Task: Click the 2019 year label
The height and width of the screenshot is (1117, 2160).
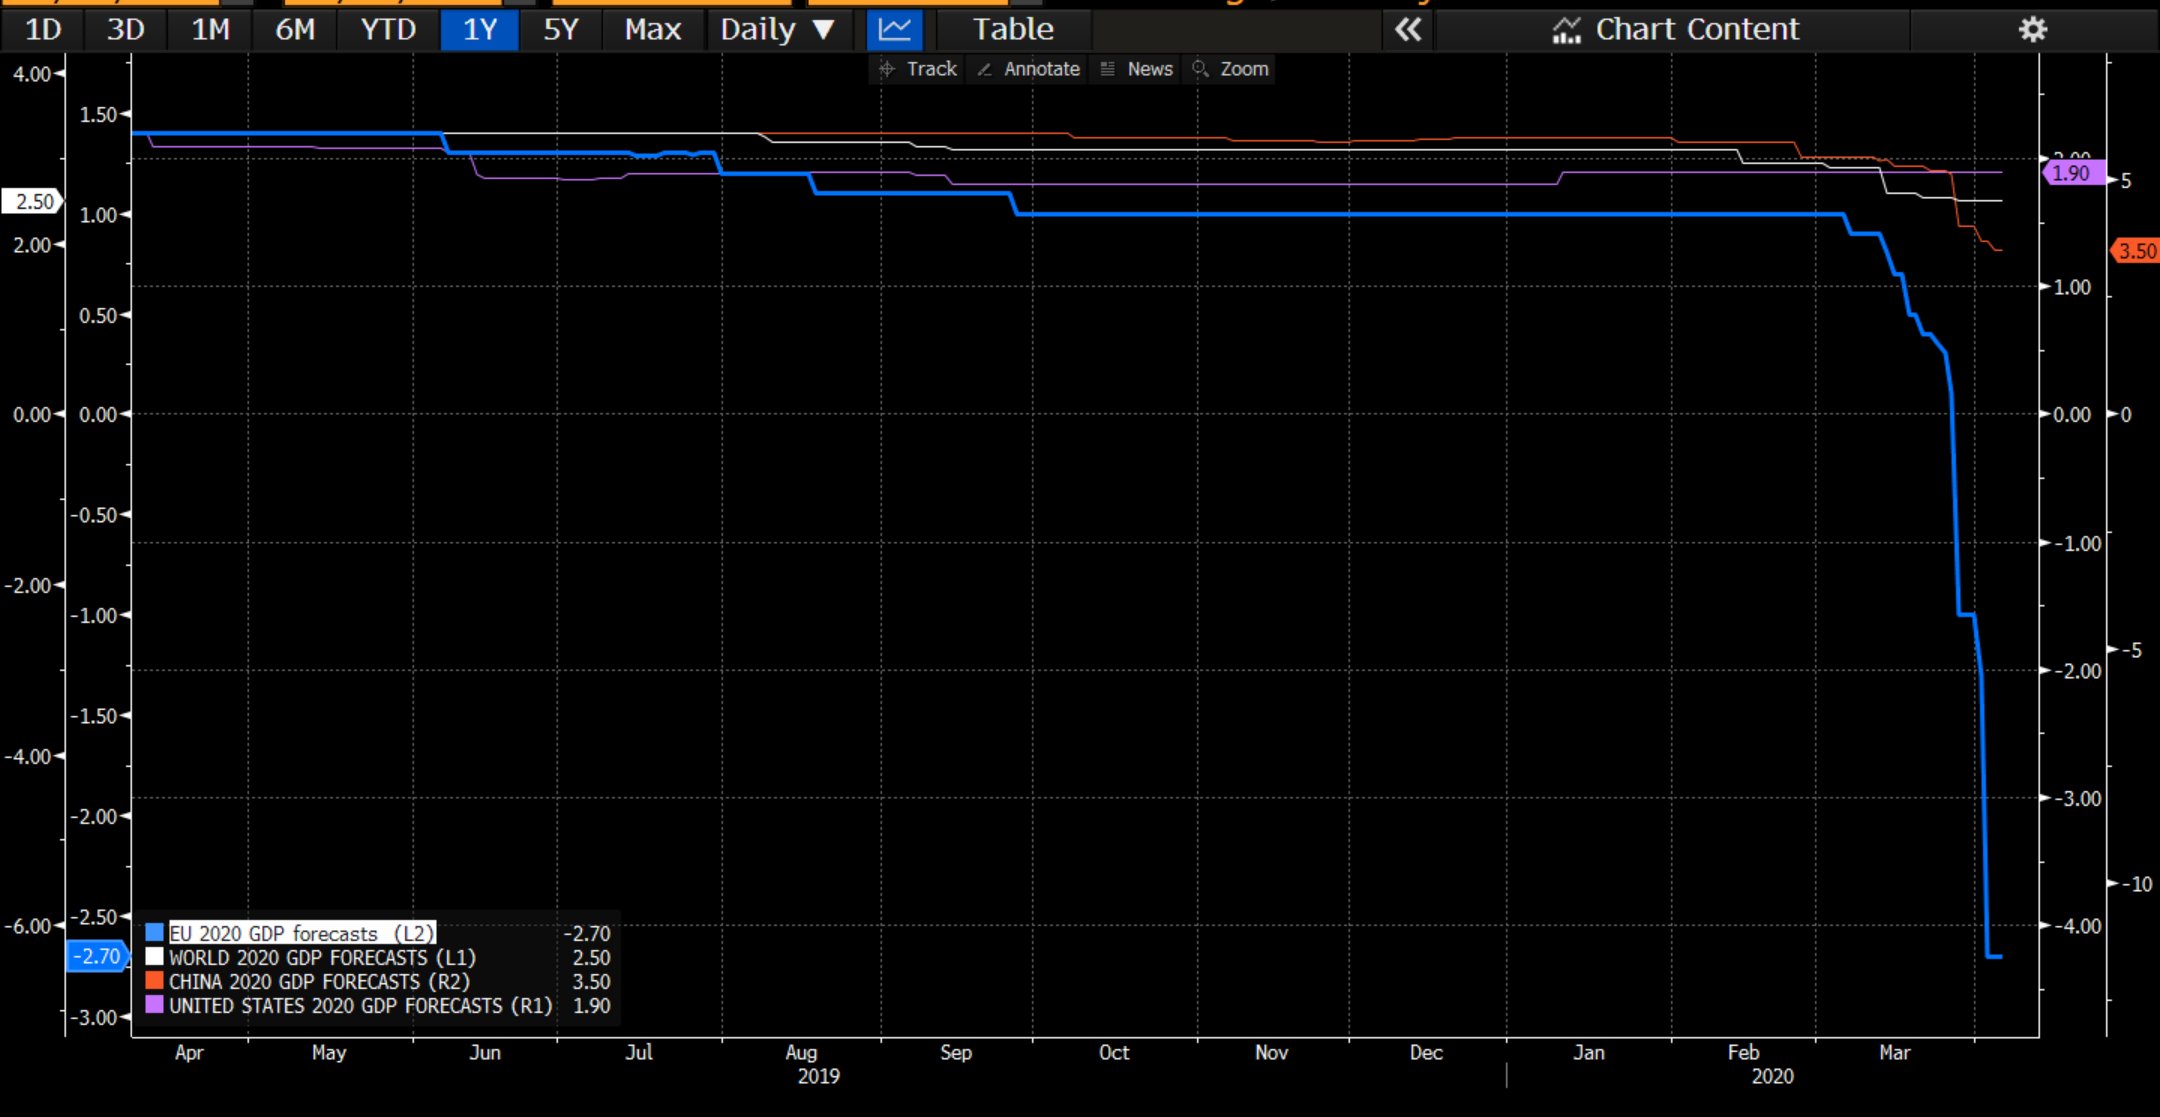Action: click(818, 1076)
